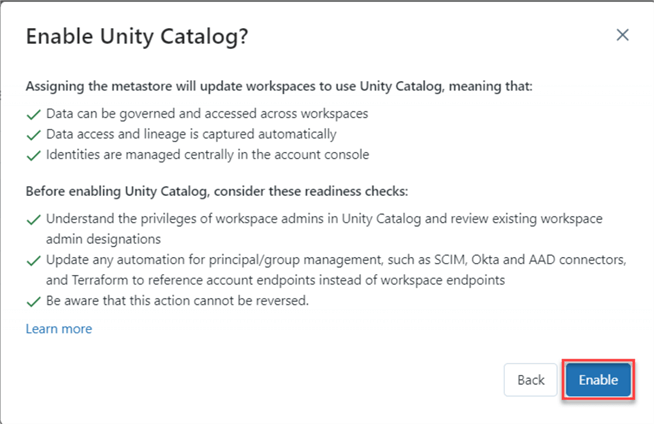Click checkmark beside "Understand the privileges"
Screen dimensions: 654x424
(x=33, y=217)
